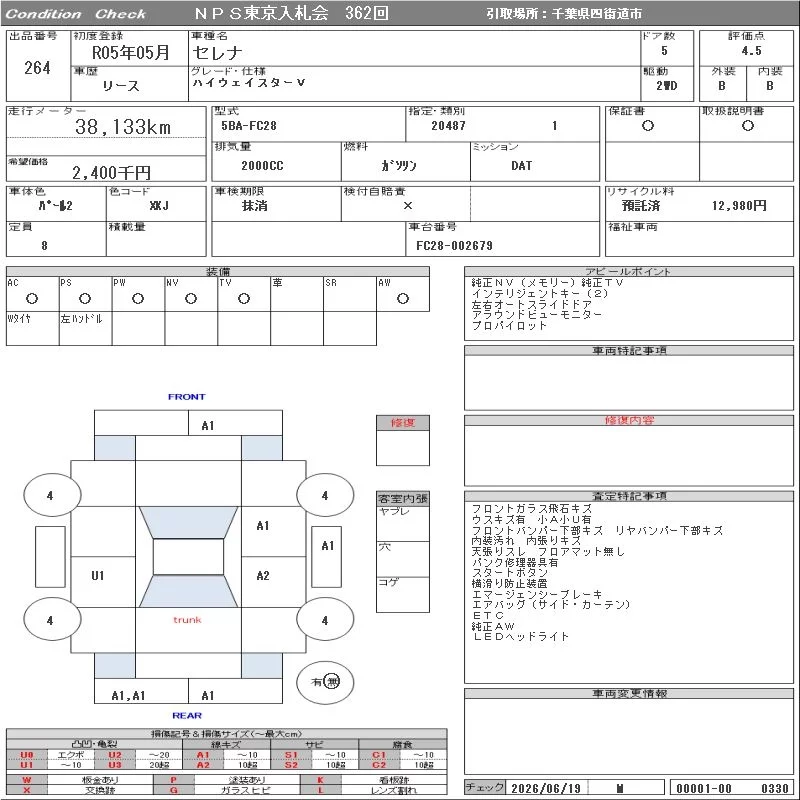800x800 pixels.
Task: Click the circle under 取扱説明書
Action: pos(747,126)
